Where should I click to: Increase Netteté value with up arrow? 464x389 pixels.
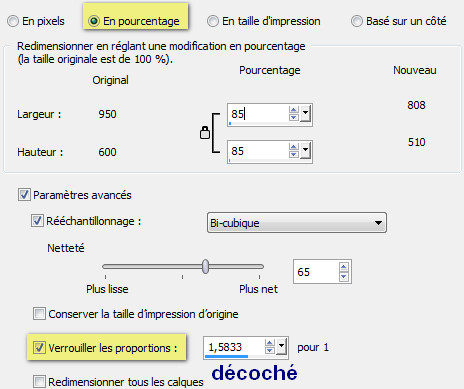tap(344, 267)
